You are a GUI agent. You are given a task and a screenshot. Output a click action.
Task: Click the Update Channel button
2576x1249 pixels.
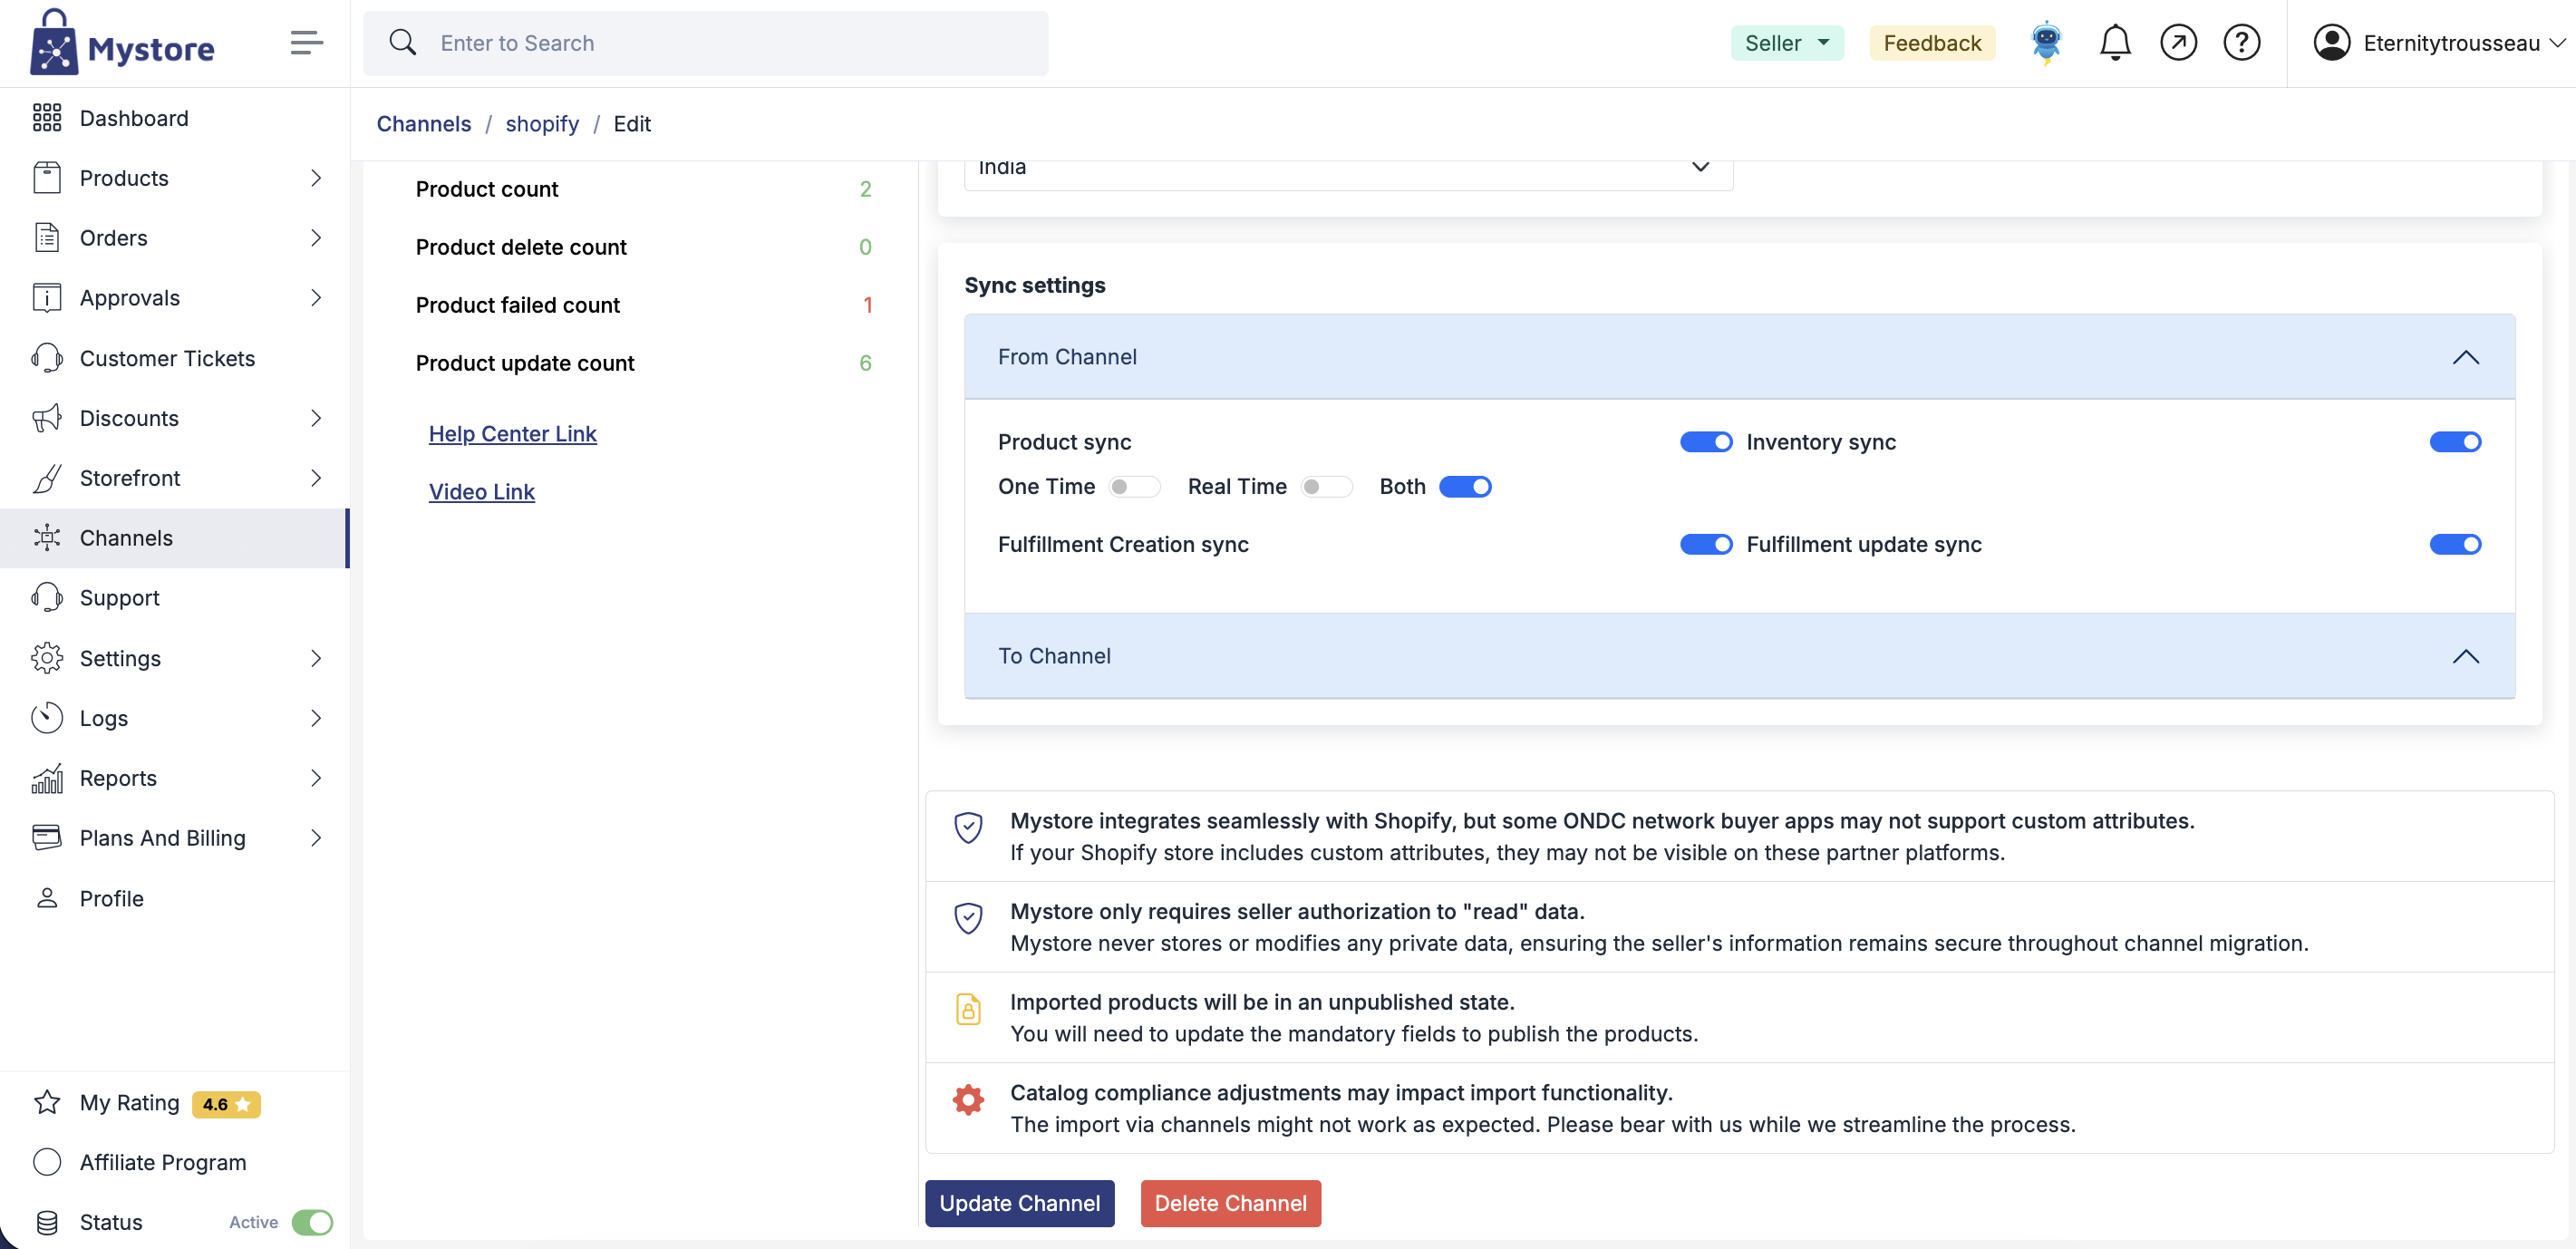pos(1019,1203)
